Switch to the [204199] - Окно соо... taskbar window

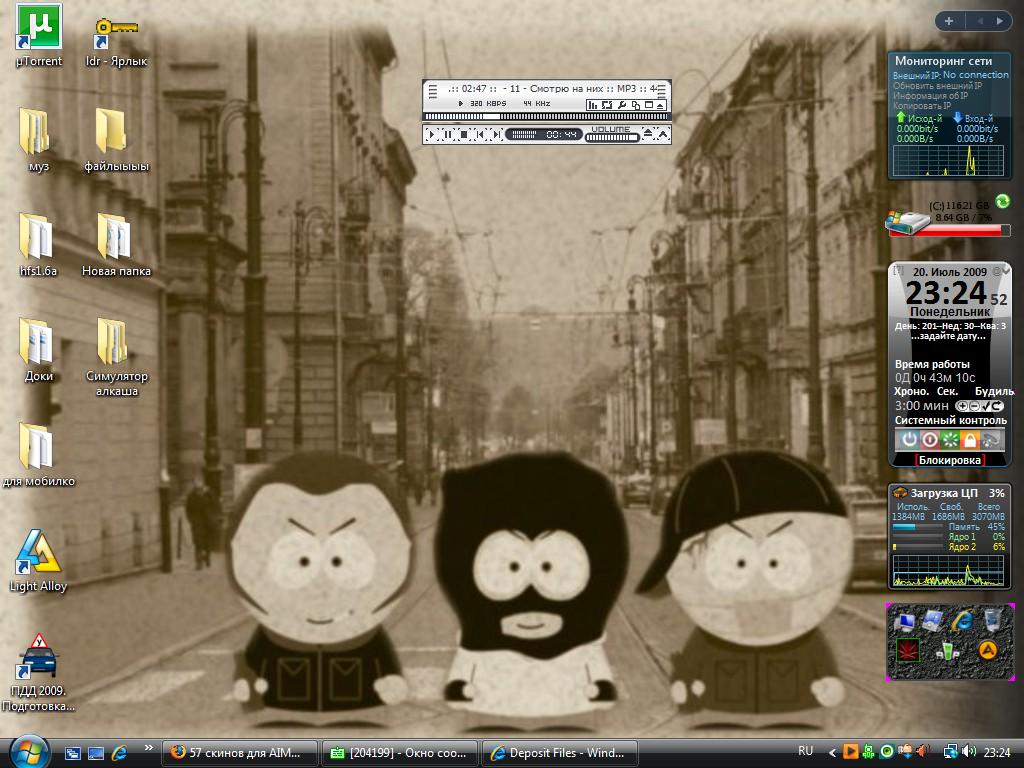[x=400, y=753]
